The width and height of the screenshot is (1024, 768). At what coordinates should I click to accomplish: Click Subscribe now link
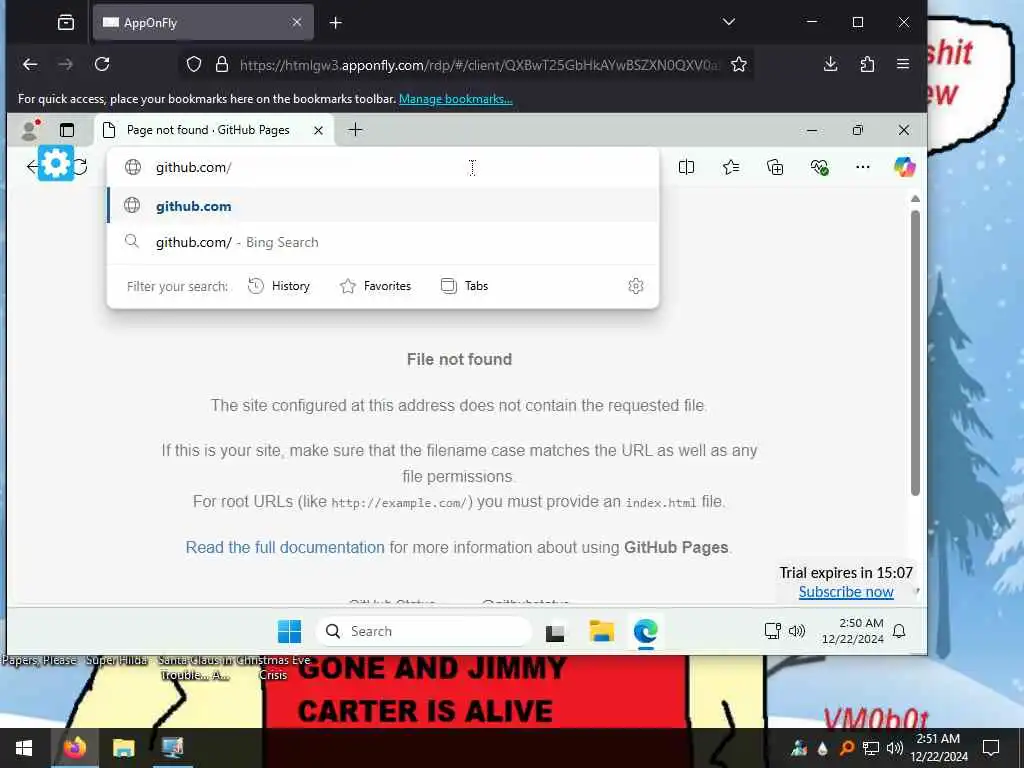pos(846,592)
